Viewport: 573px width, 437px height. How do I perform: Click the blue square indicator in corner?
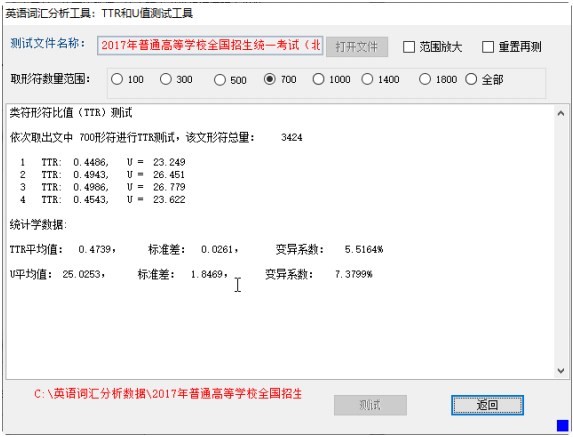pos(562,426)
